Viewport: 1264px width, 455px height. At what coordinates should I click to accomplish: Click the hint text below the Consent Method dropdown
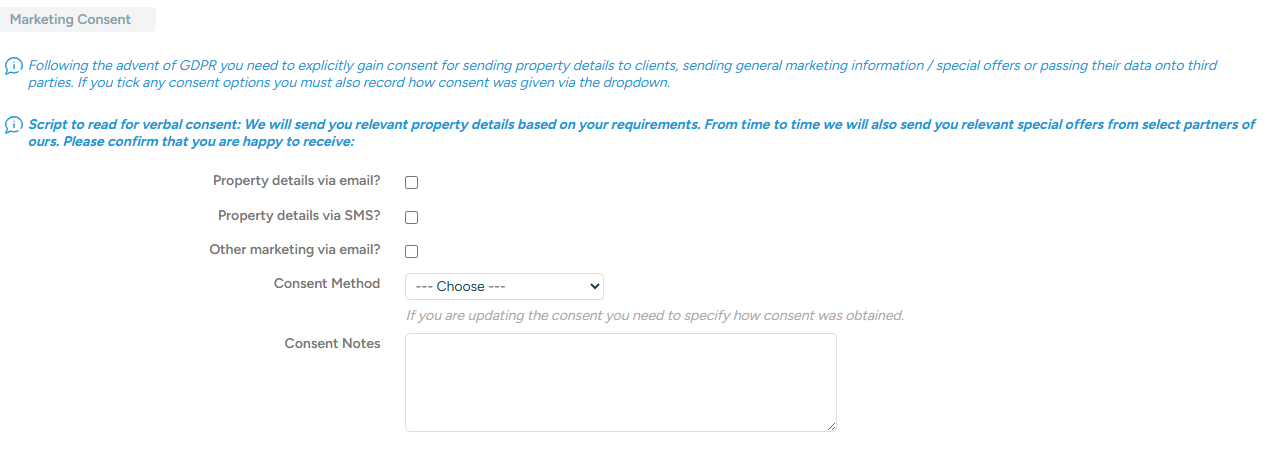(x=654, y=316)
